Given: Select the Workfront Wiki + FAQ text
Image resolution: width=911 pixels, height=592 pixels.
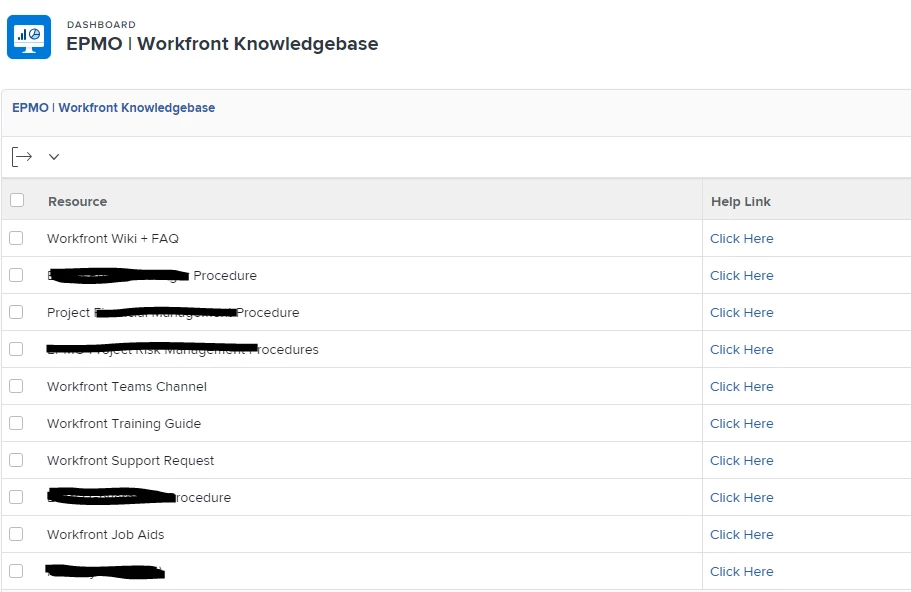Looking at the screenshot, I should point(113,239).
